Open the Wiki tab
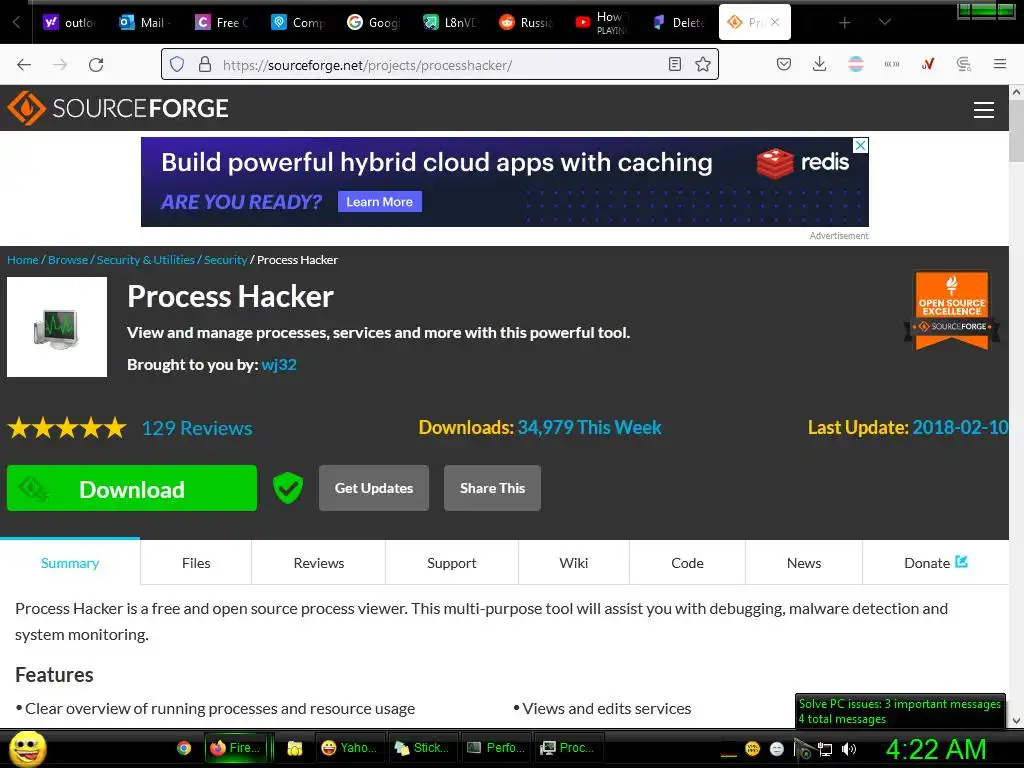 click(574, 563)
